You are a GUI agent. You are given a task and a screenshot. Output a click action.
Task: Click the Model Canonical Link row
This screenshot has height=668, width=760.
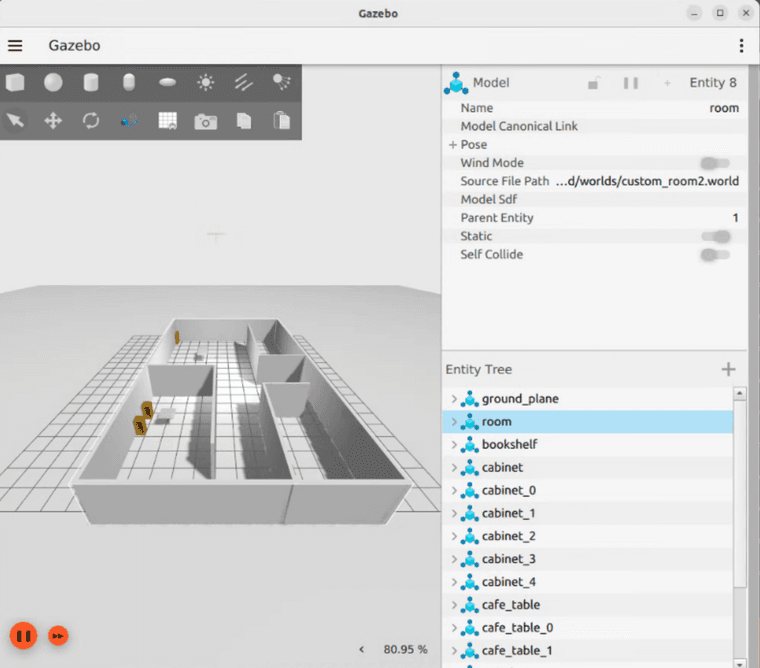[595, 126]
